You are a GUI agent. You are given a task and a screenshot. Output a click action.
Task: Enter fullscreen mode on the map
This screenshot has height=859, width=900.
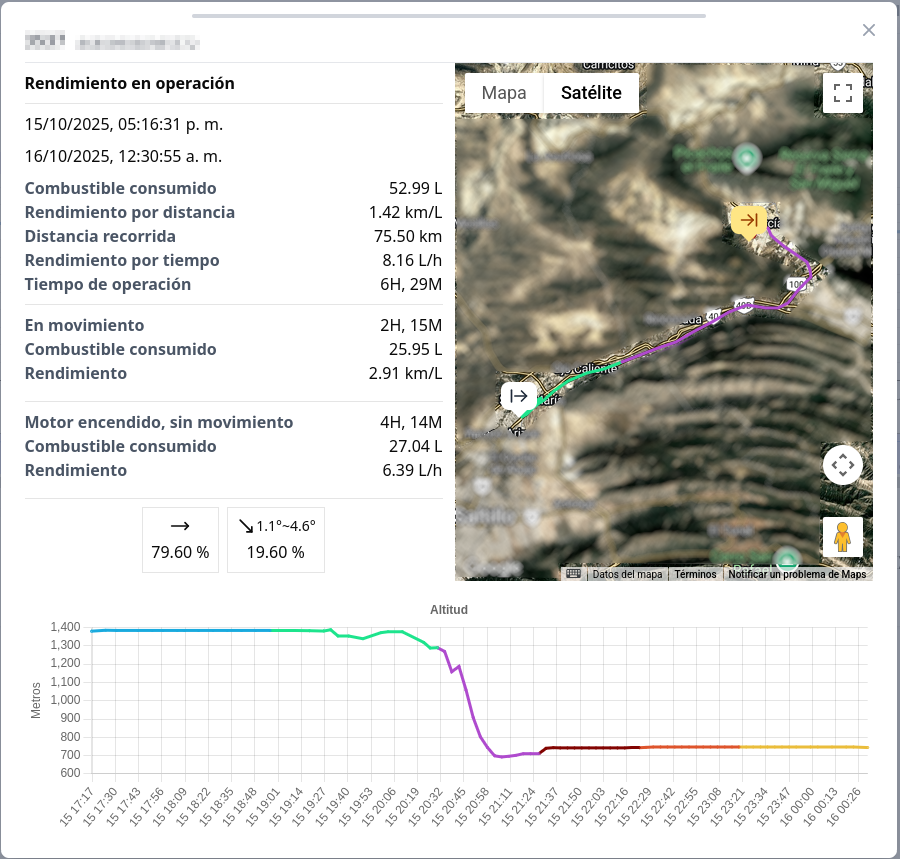click(843, 92)
